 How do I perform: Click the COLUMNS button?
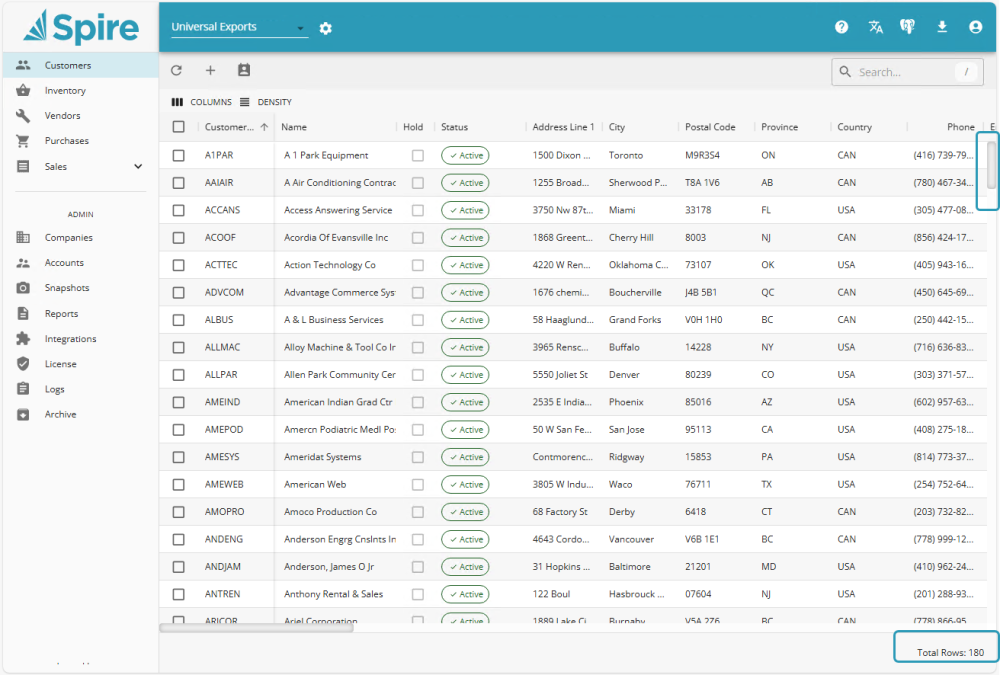coord(202,102)
